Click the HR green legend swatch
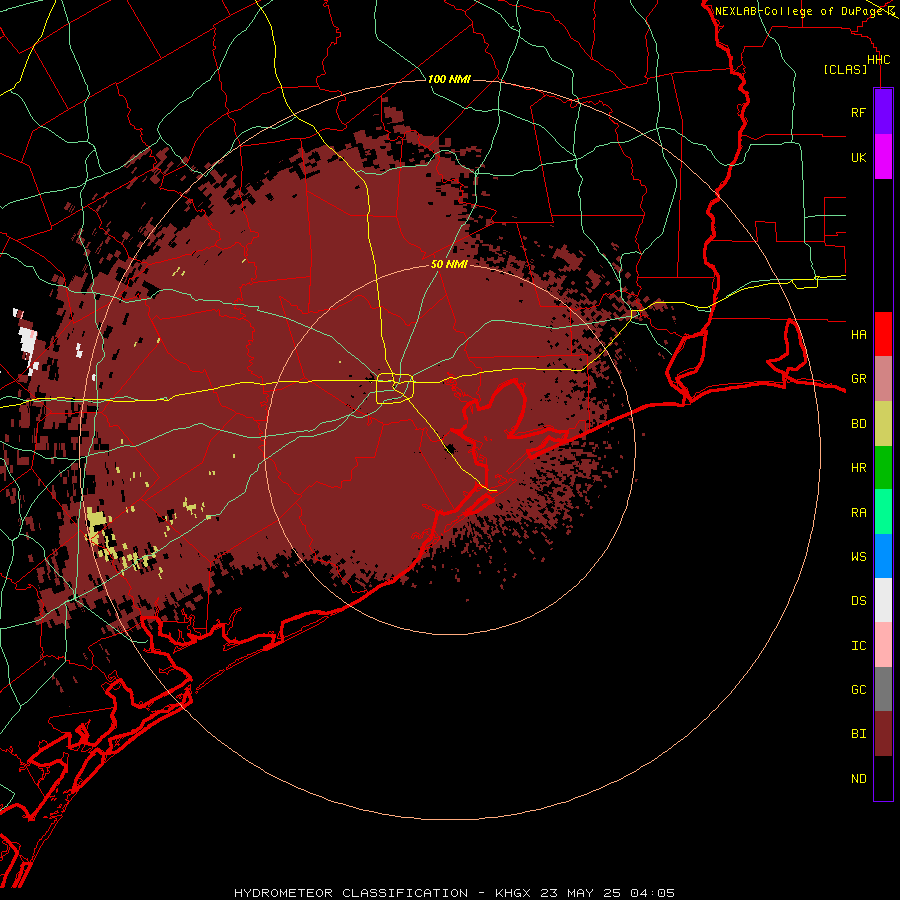Image resolution: width=900 pixels, height=900 pixels. tap(883, 468)
